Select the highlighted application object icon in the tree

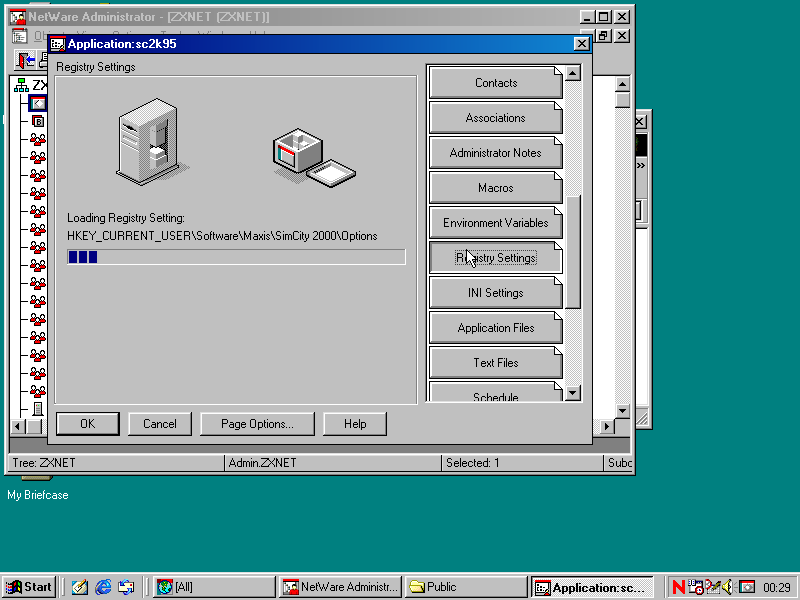pos(38,104)
